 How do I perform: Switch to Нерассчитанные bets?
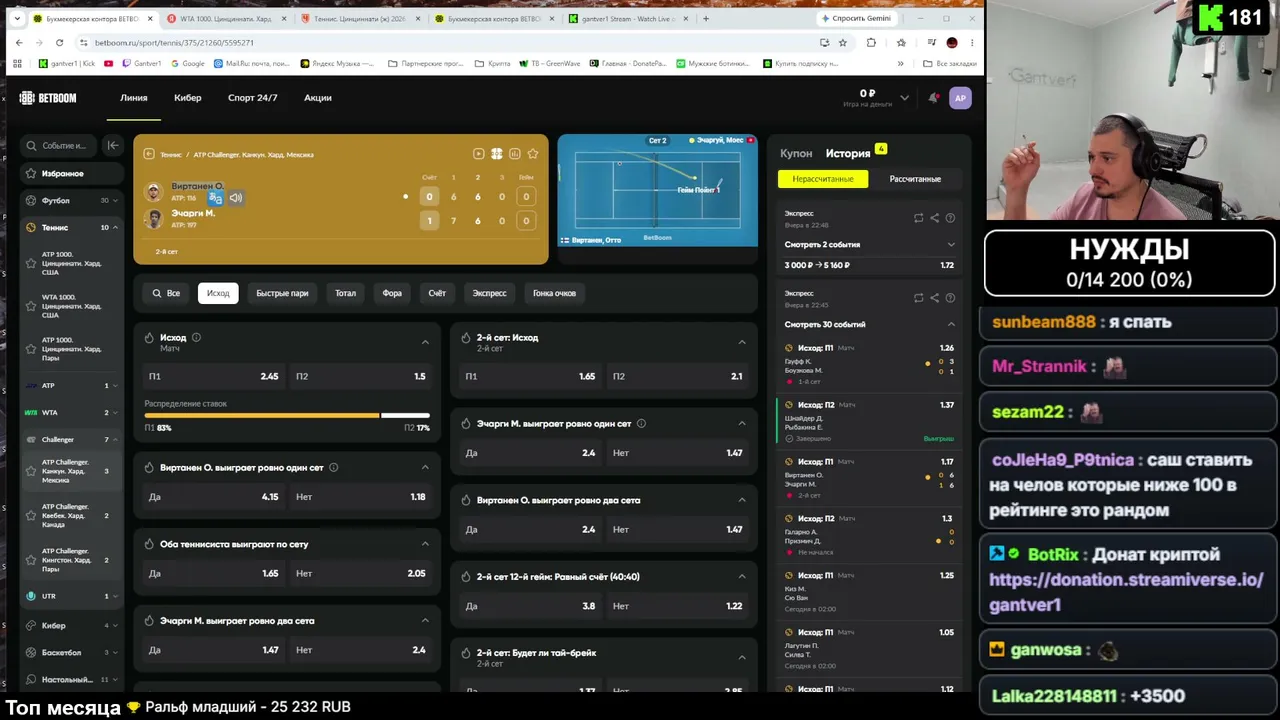tap(823, 179)
